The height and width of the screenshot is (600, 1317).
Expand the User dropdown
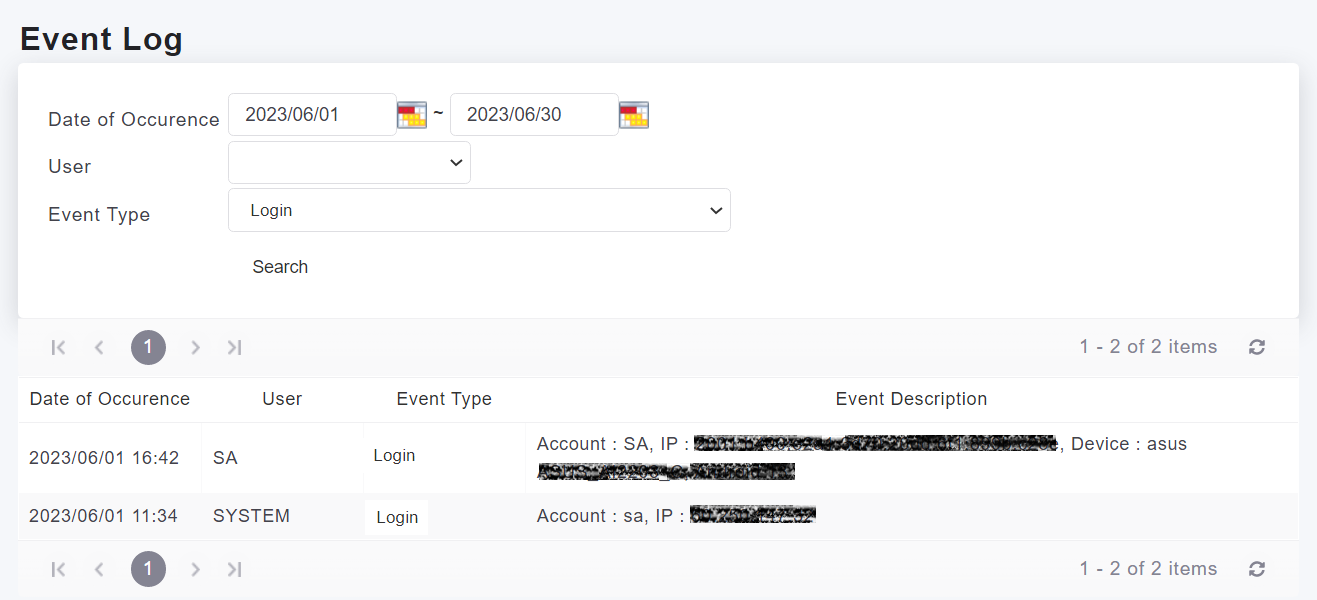[x=349, y=162]
